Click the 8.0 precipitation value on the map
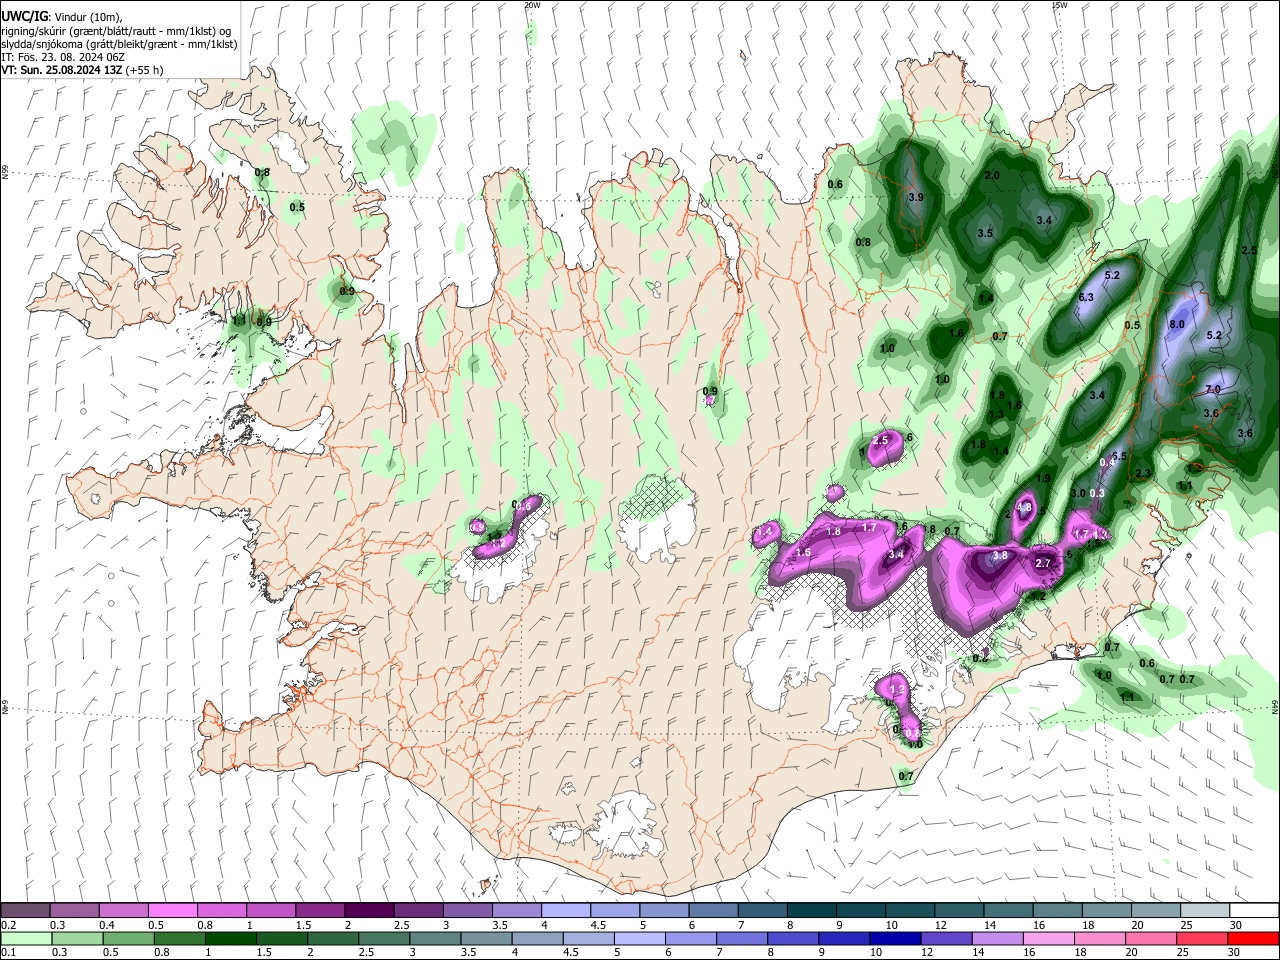The width and height of the screenshot is (1280, 960). 1177,324
